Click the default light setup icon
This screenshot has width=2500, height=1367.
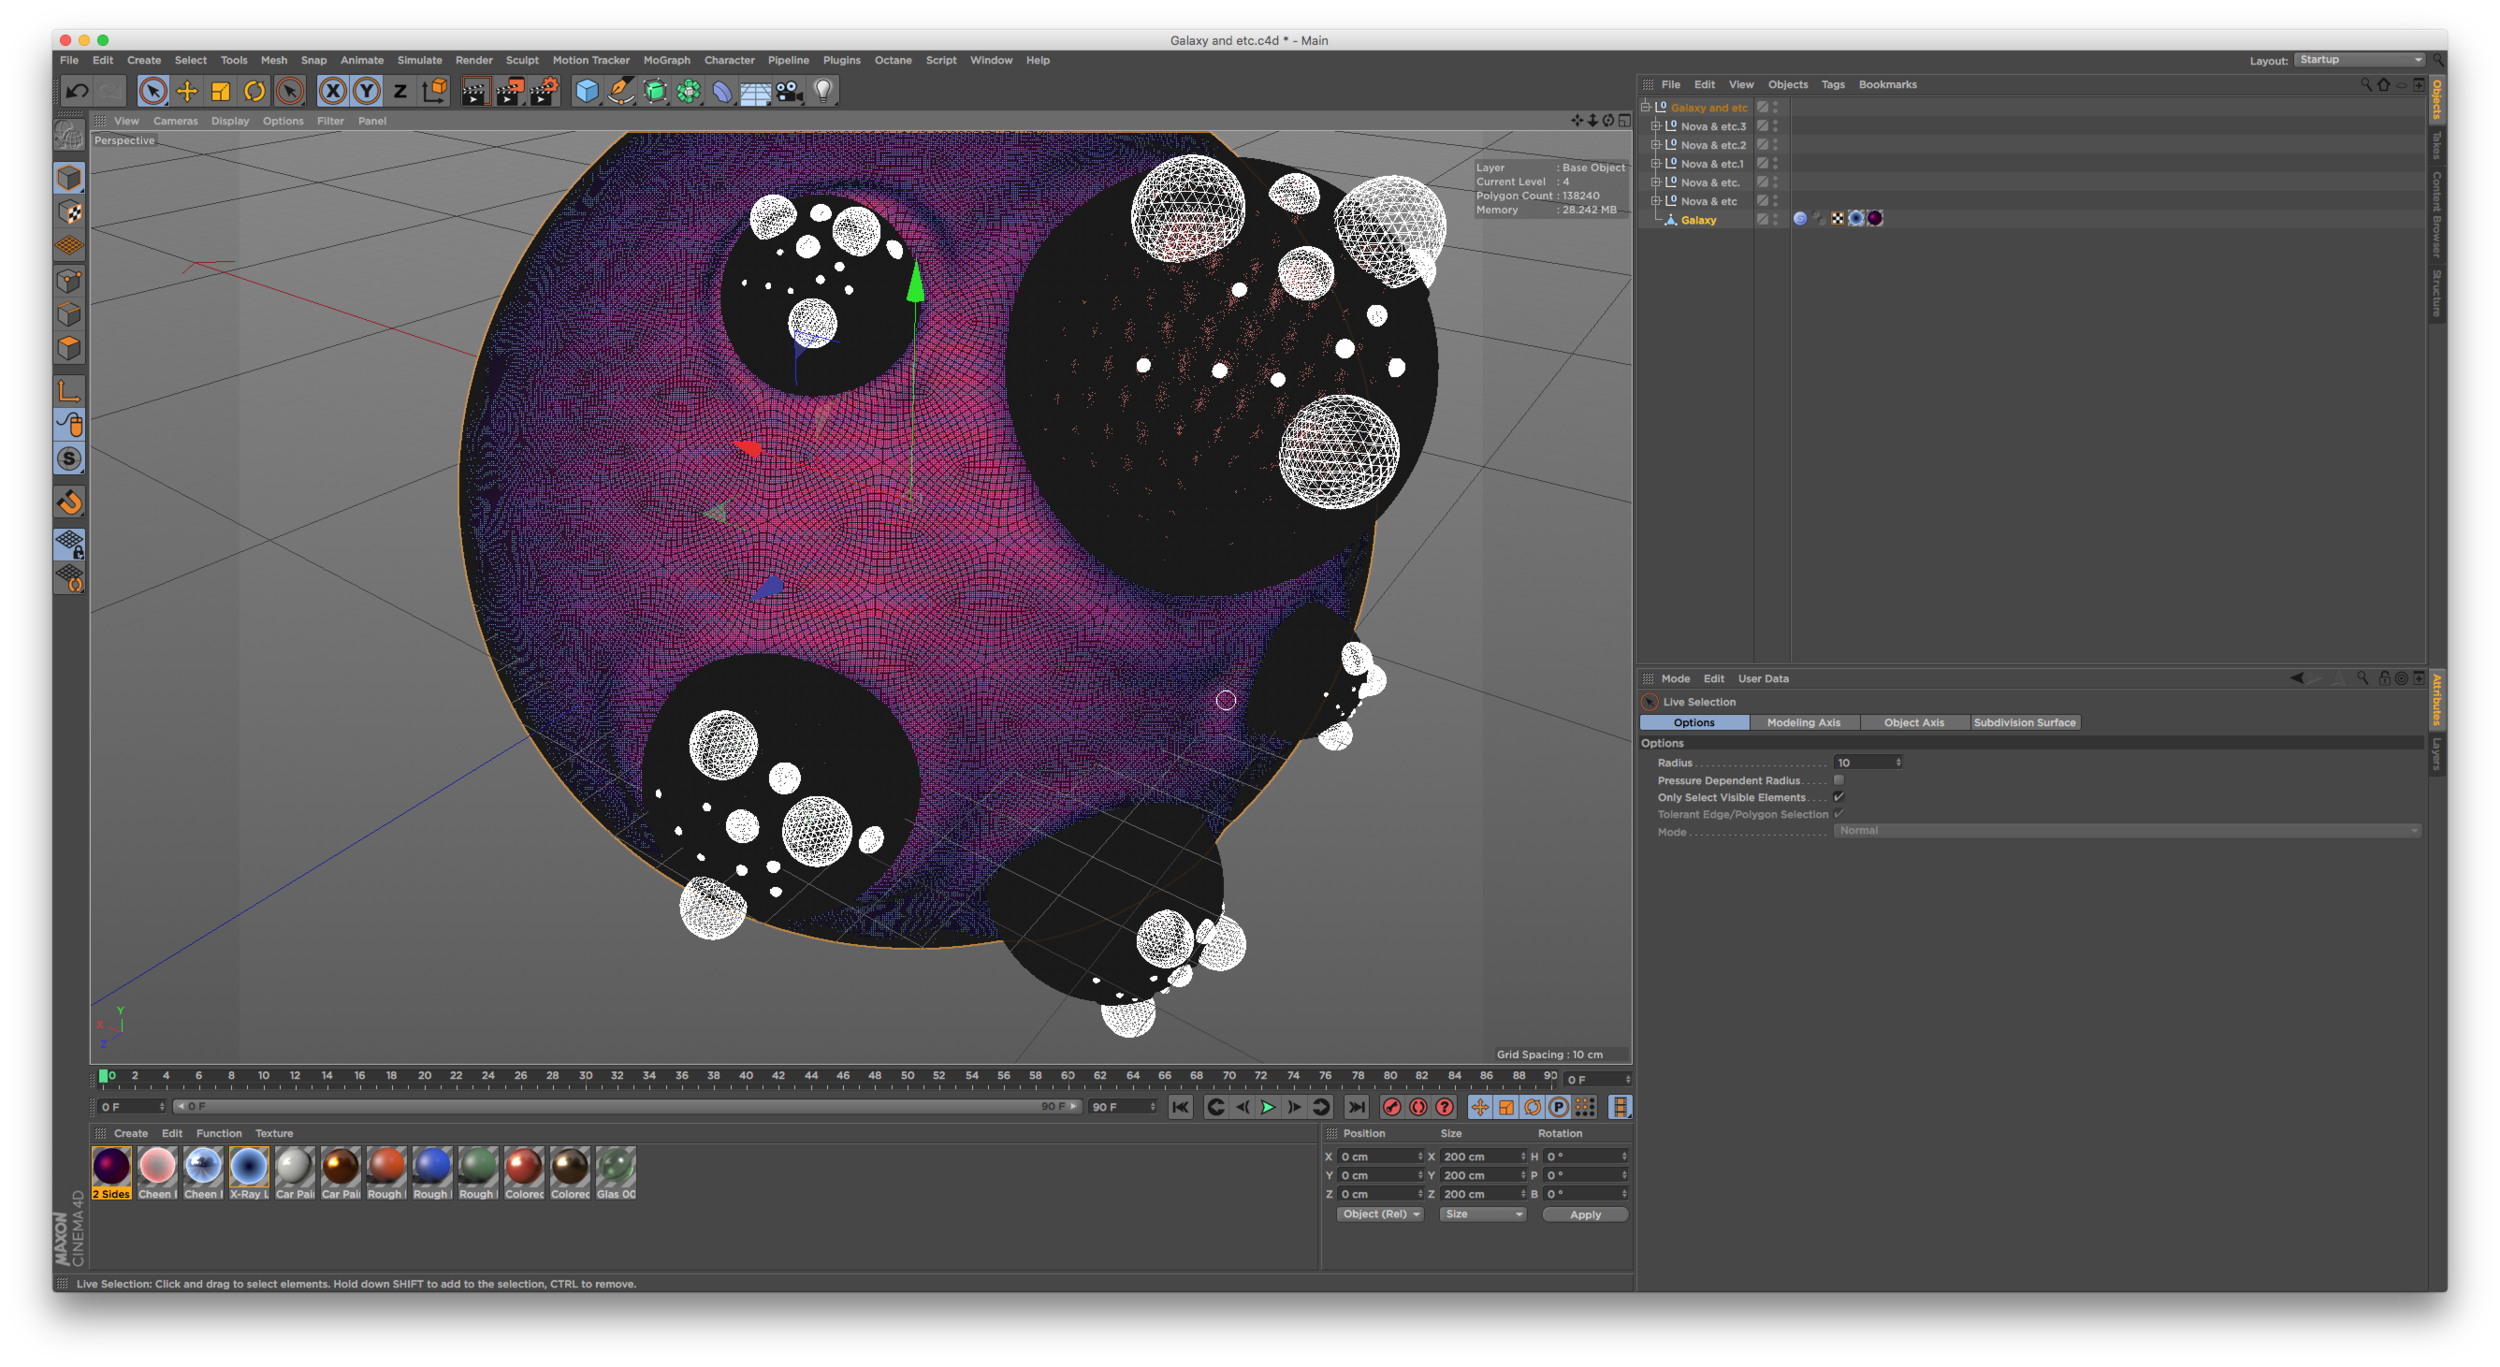tap(822, 91)
